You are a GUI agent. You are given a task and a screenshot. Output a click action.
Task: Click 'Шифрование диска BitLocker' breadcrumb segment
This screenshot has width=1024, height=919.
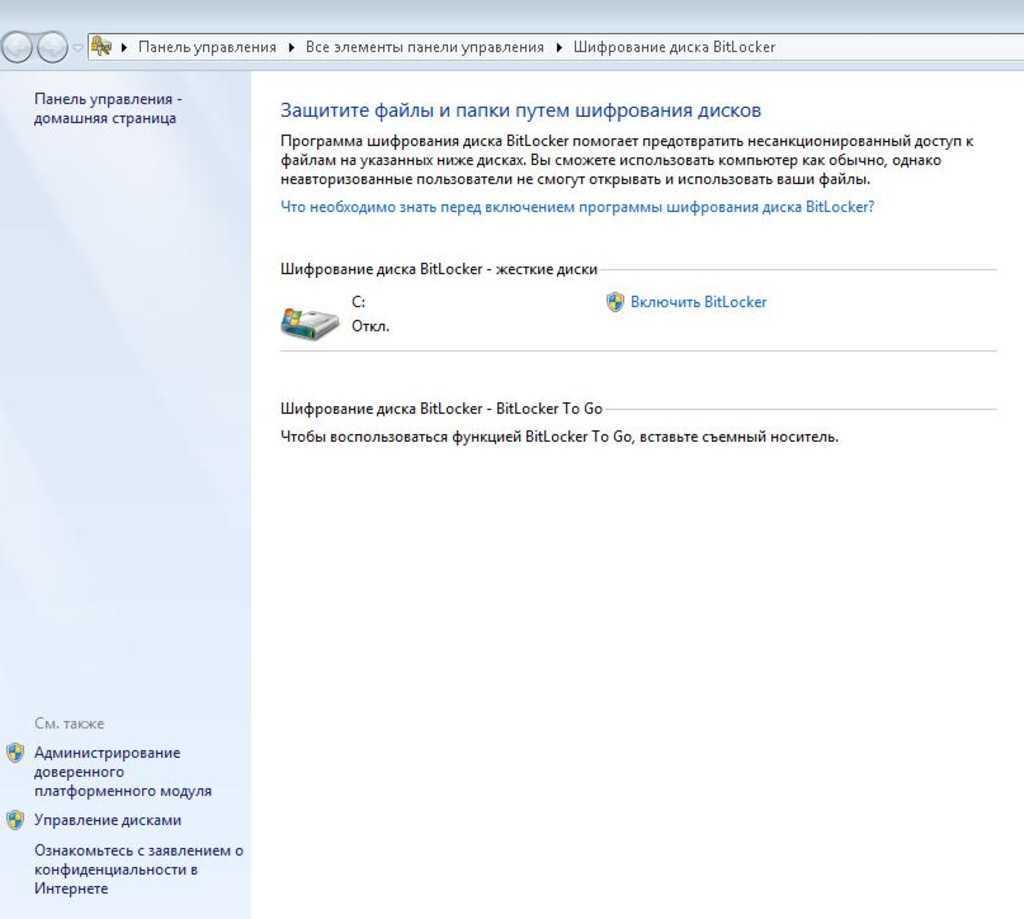pyautogui.click(x=674, y=47)
